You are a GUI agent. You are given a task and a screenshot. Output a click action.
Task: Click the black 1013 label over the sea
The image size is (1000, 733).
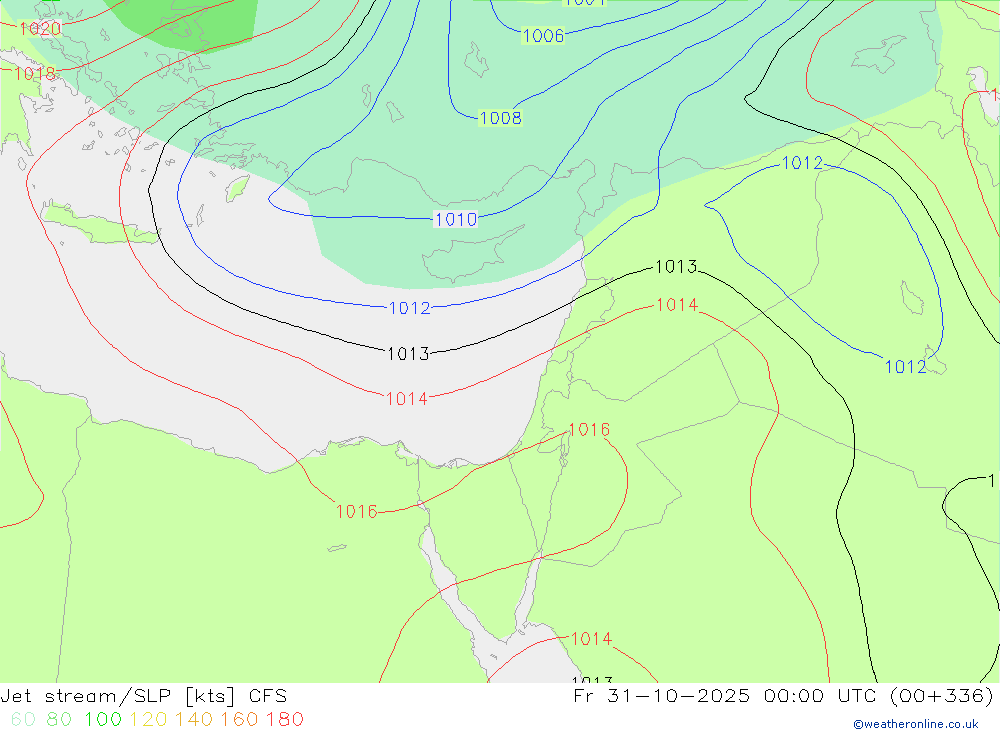409,353
